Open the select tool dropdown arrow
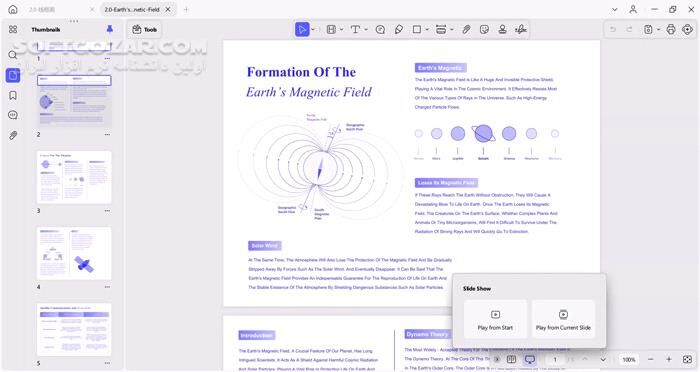 coord(313,29)
